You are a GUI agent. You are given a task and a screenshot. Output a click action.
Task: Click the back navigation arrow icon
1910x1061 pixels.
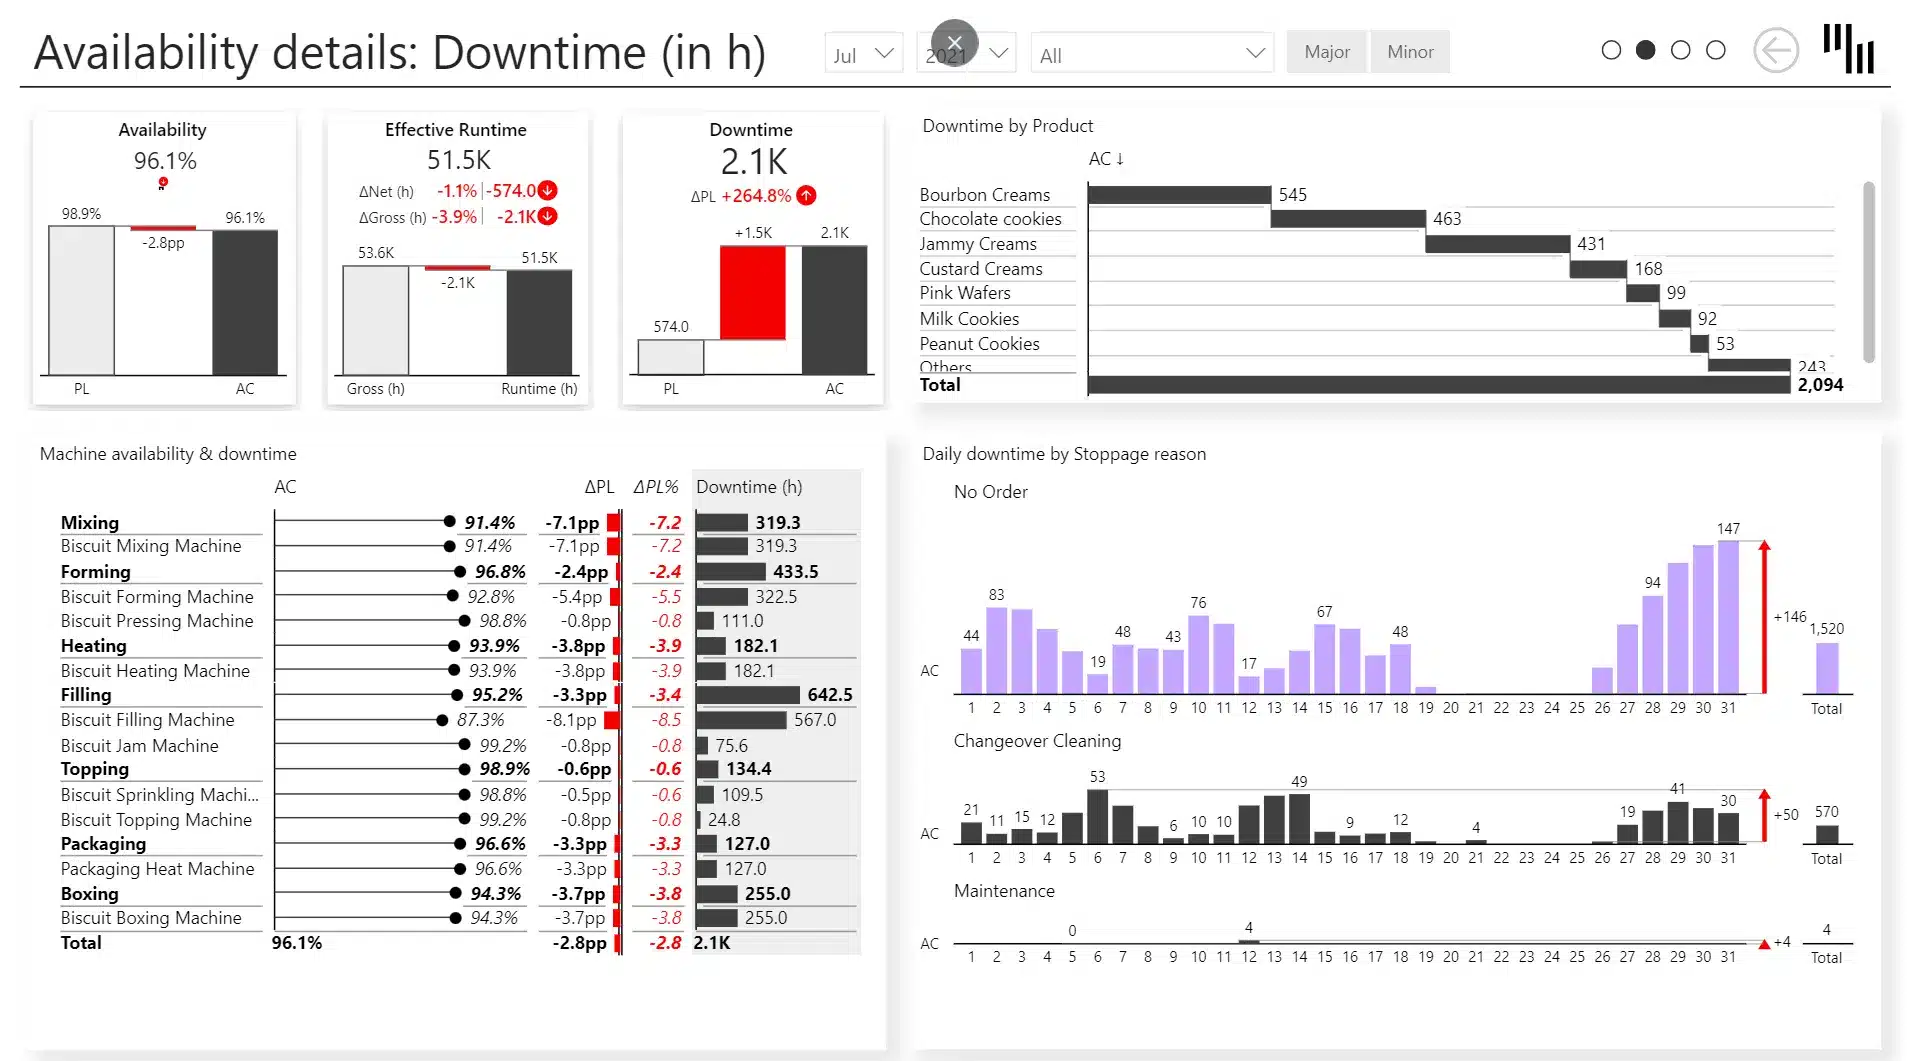(1775, 50)
